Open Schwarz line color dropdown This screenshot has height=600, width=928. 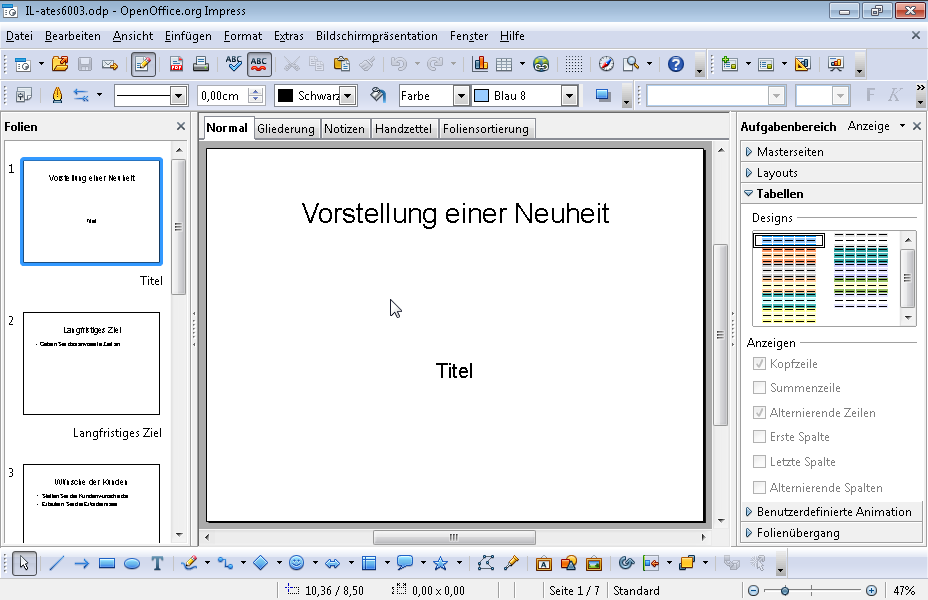click(x=348, y=96)
